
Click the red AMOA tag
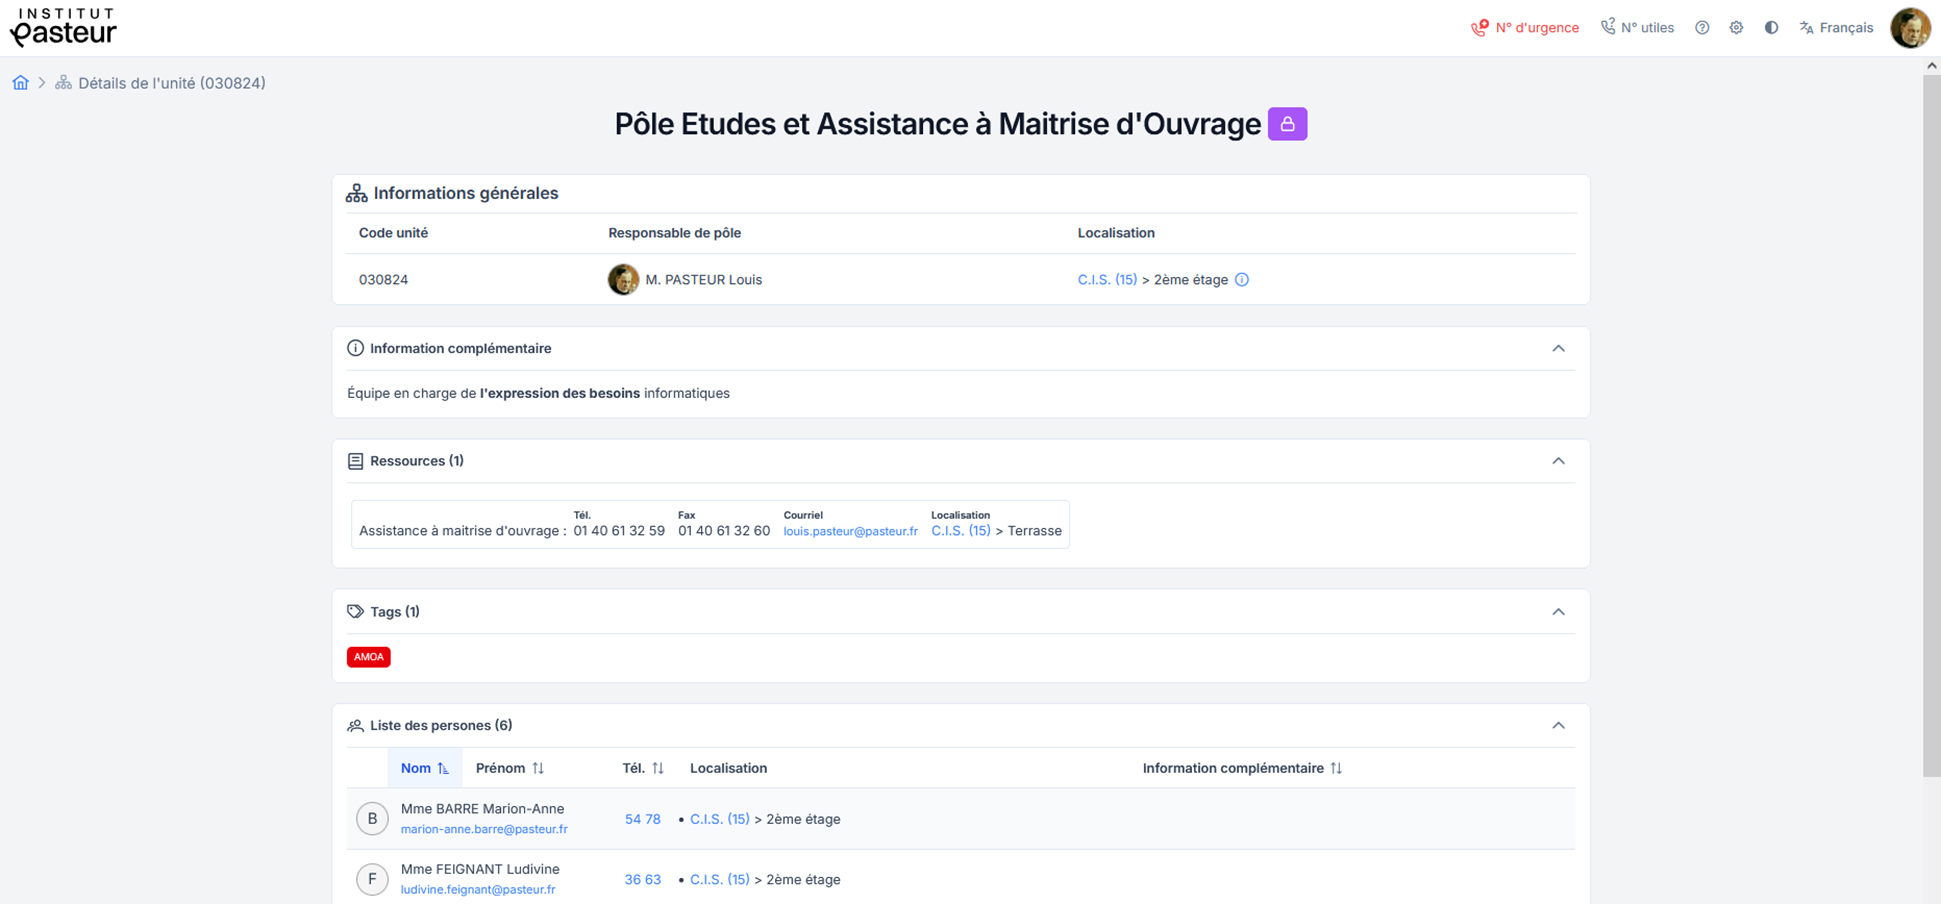368,657
